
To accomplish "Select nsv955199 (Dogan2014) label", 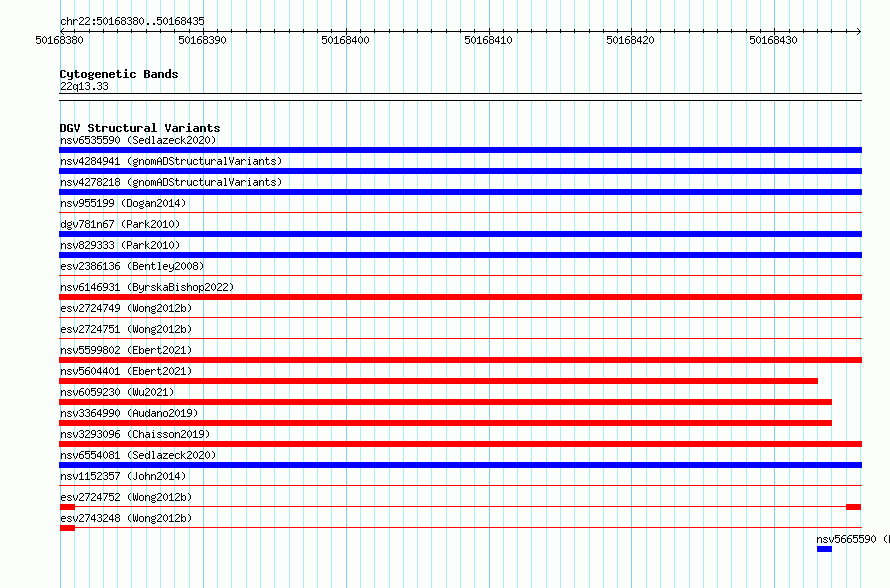I will [x=123, y=203].
